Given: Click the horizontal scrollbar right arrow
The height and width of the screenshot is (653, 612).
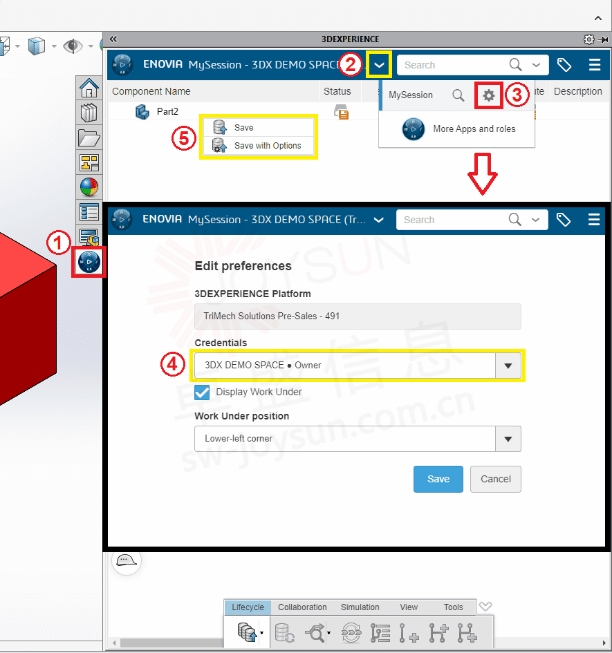Looking at the screenshot, I should [604, 643].
